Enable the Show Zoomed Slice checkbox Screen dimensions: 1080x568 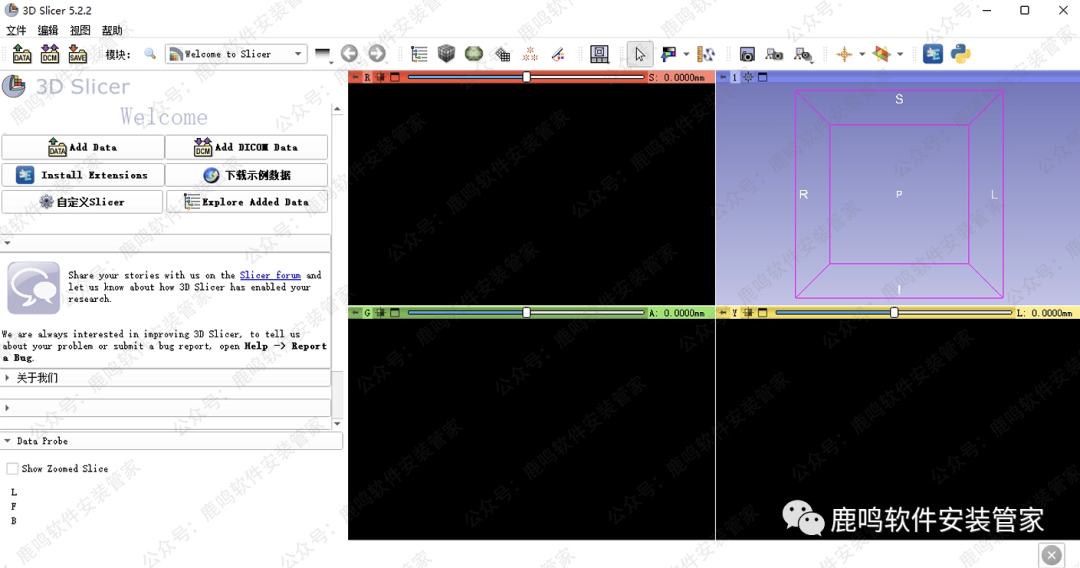(12, 468)
